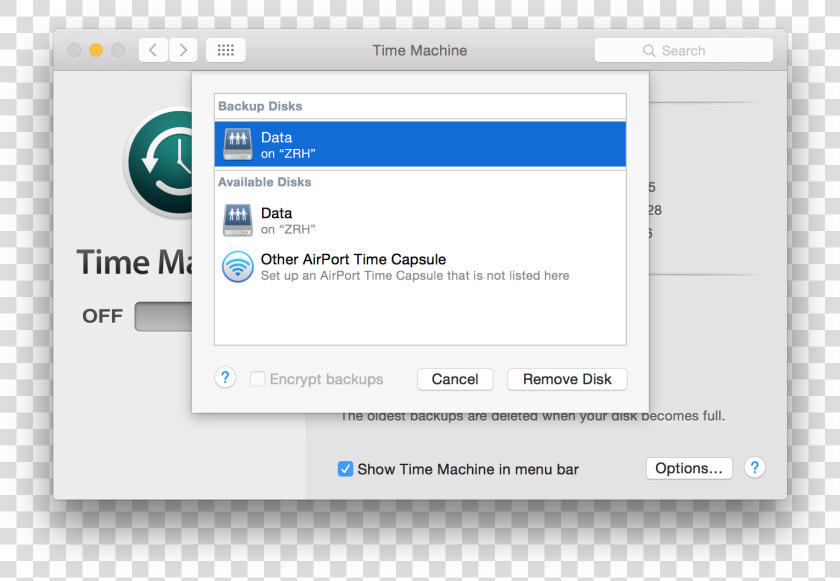The image size is (840, 581).
Task: Focus the Search field
Action: point(684,50)
